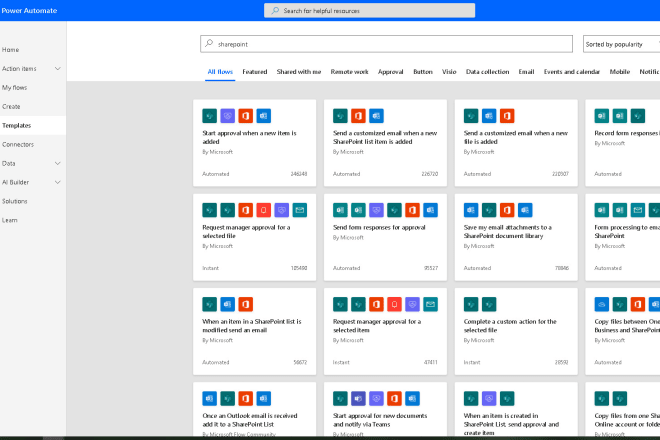Click the first Forms icon on the 'Record form responses' card
660x440 pixels.
601,116
